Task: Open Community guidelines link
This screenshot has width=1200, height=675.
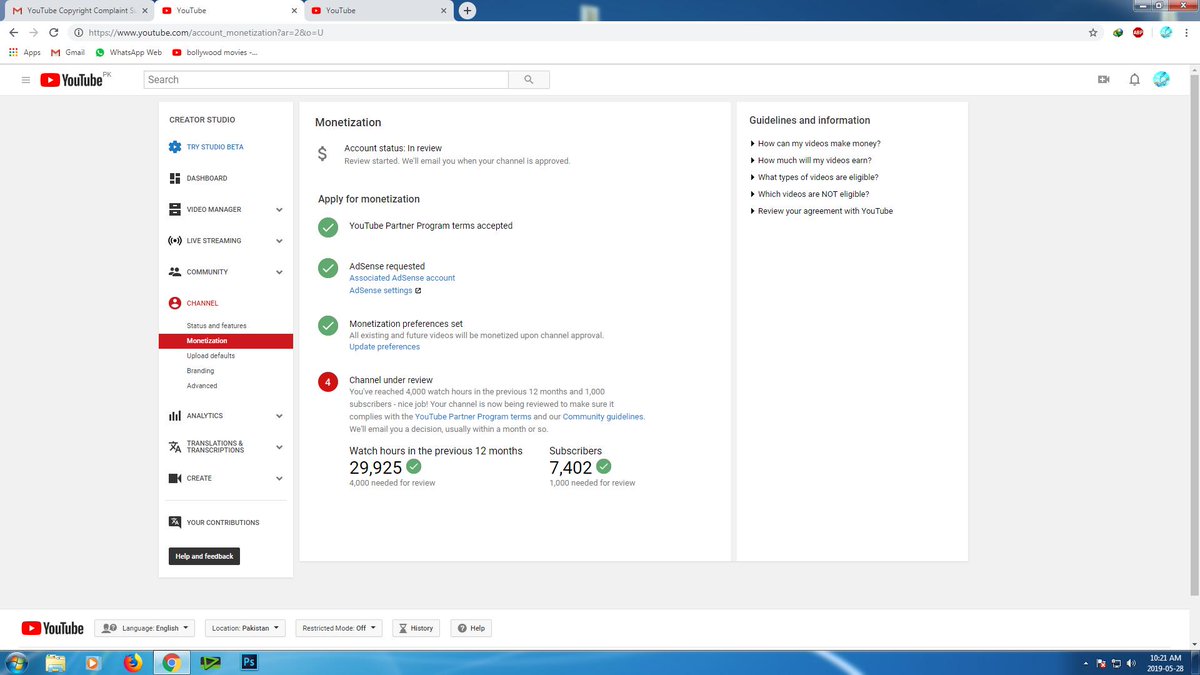Action: (603, 416)
